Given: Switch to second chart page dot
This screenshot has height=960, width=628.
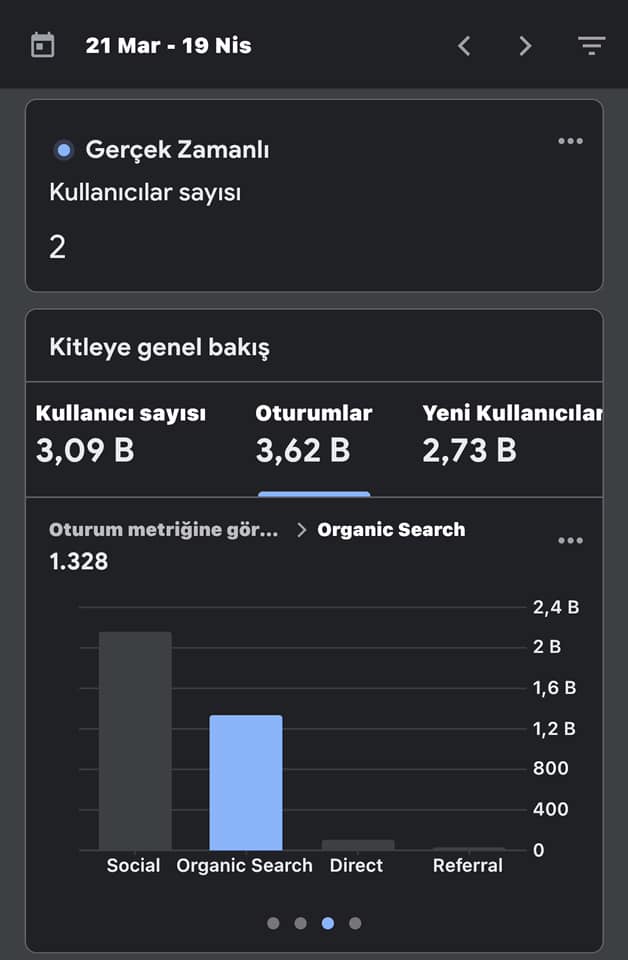Looking at the screenshot, I should (301, 923).
